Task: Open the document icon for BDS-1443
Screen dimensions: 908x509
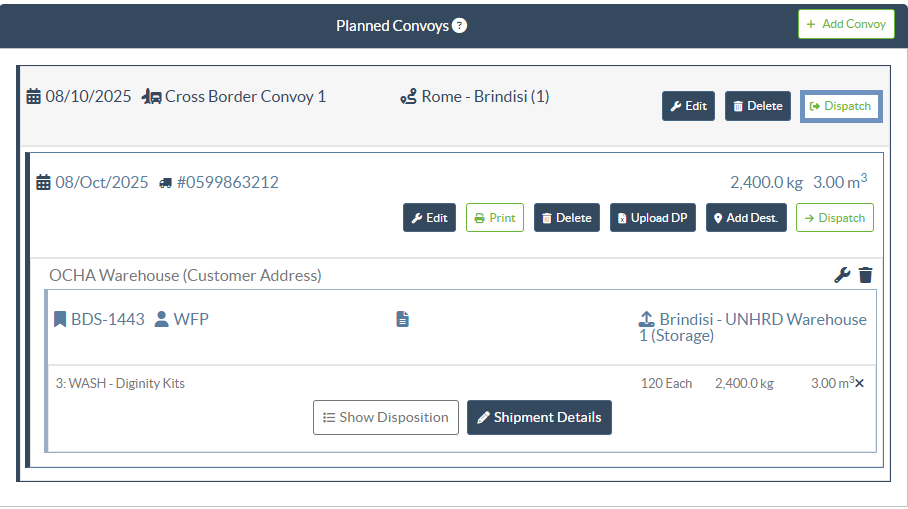Action: pos(402,319)
